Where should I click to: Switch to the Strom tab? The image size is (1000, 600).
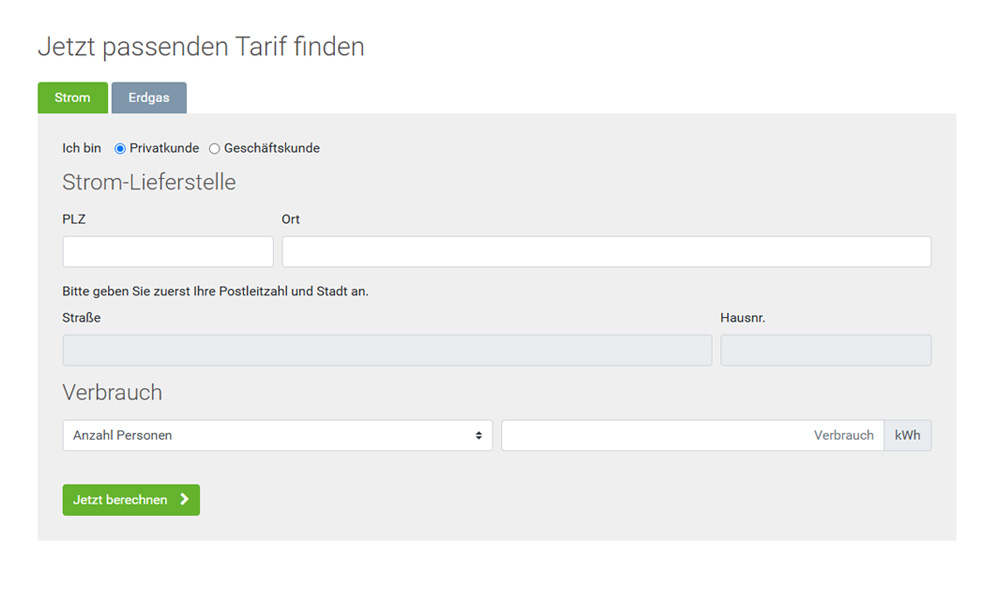73,98
